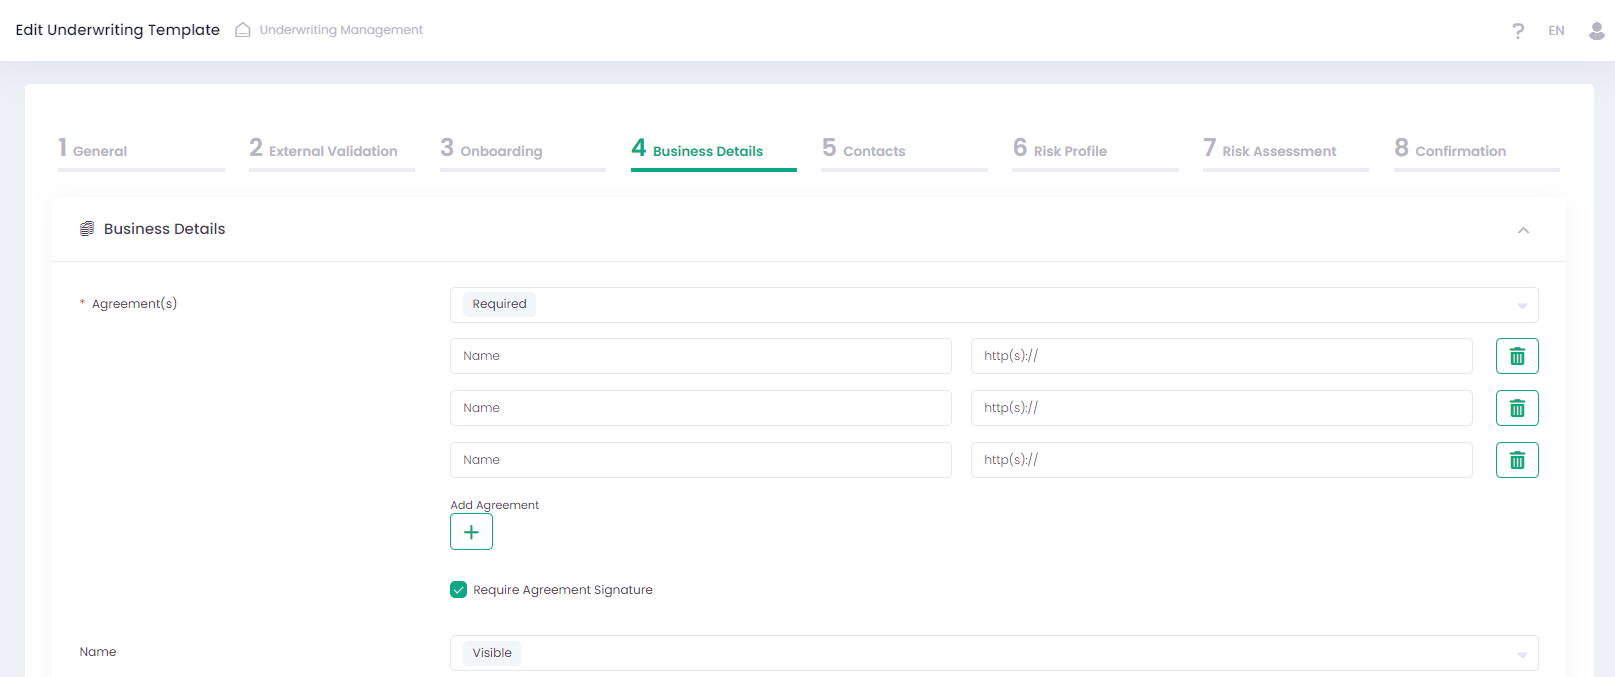Delete the third agreement row with trash icon
Screen dimensions: 1615x677
(1517, 460)
